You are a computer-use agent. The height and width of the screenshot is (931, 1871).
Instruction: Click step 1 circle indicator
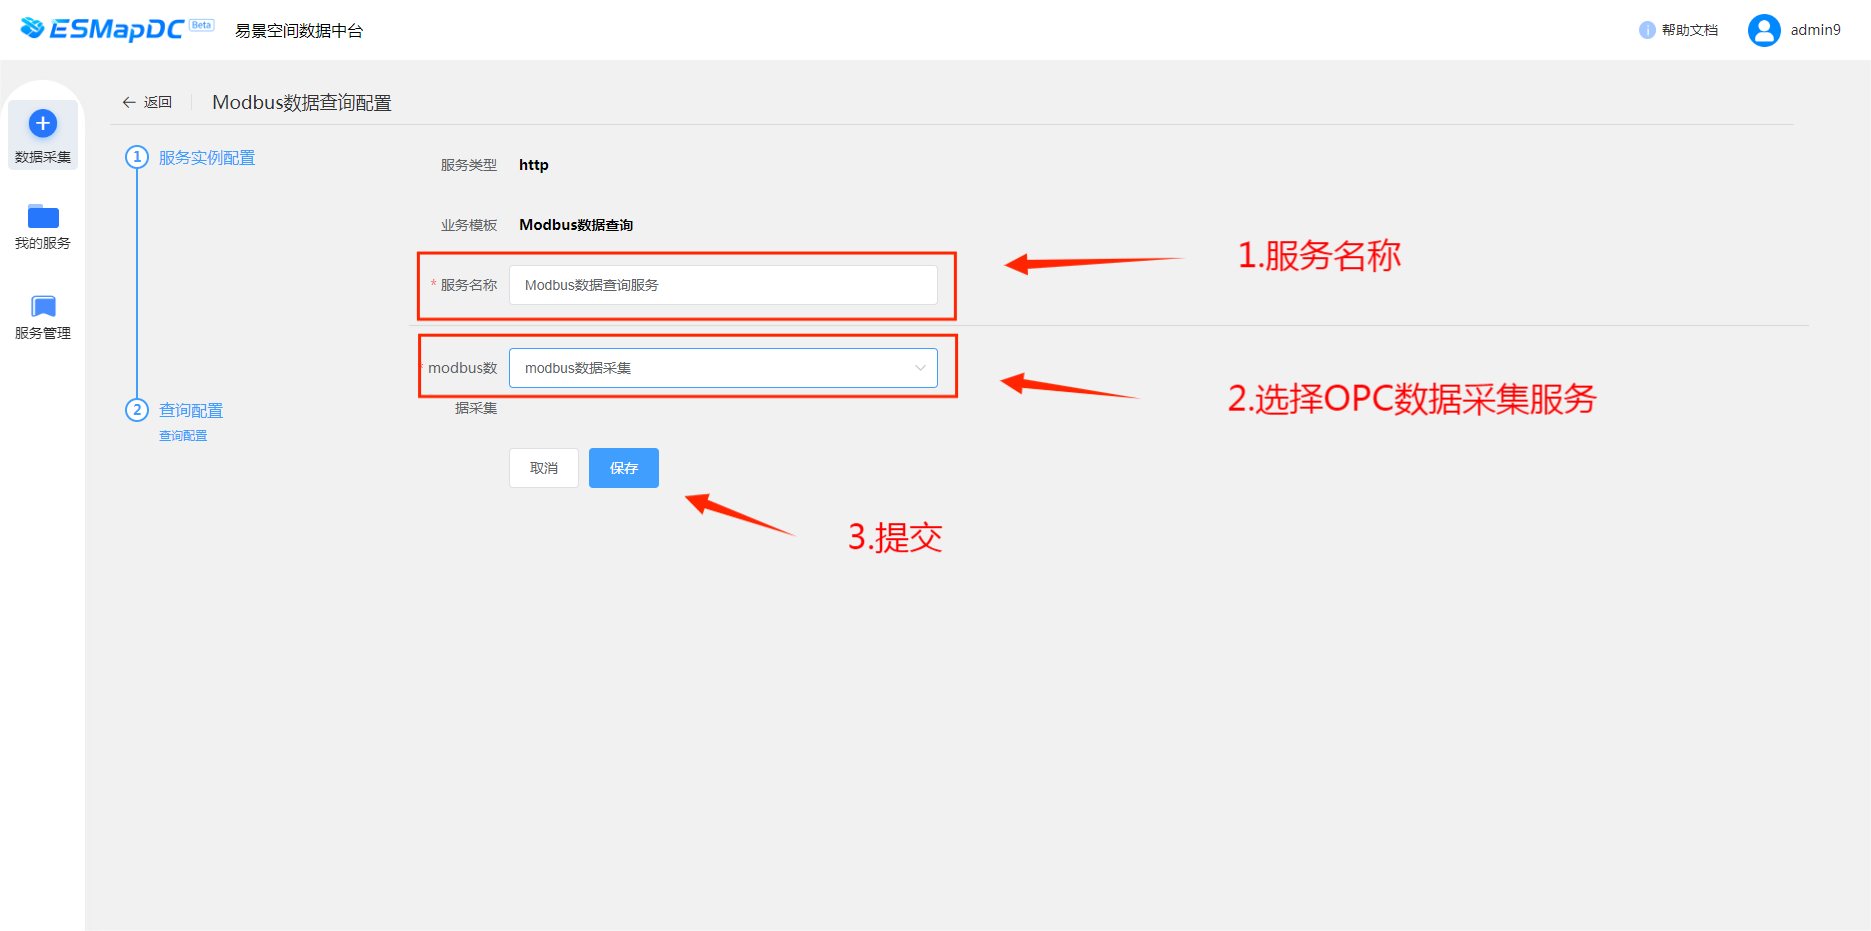[x=137, y=157]
